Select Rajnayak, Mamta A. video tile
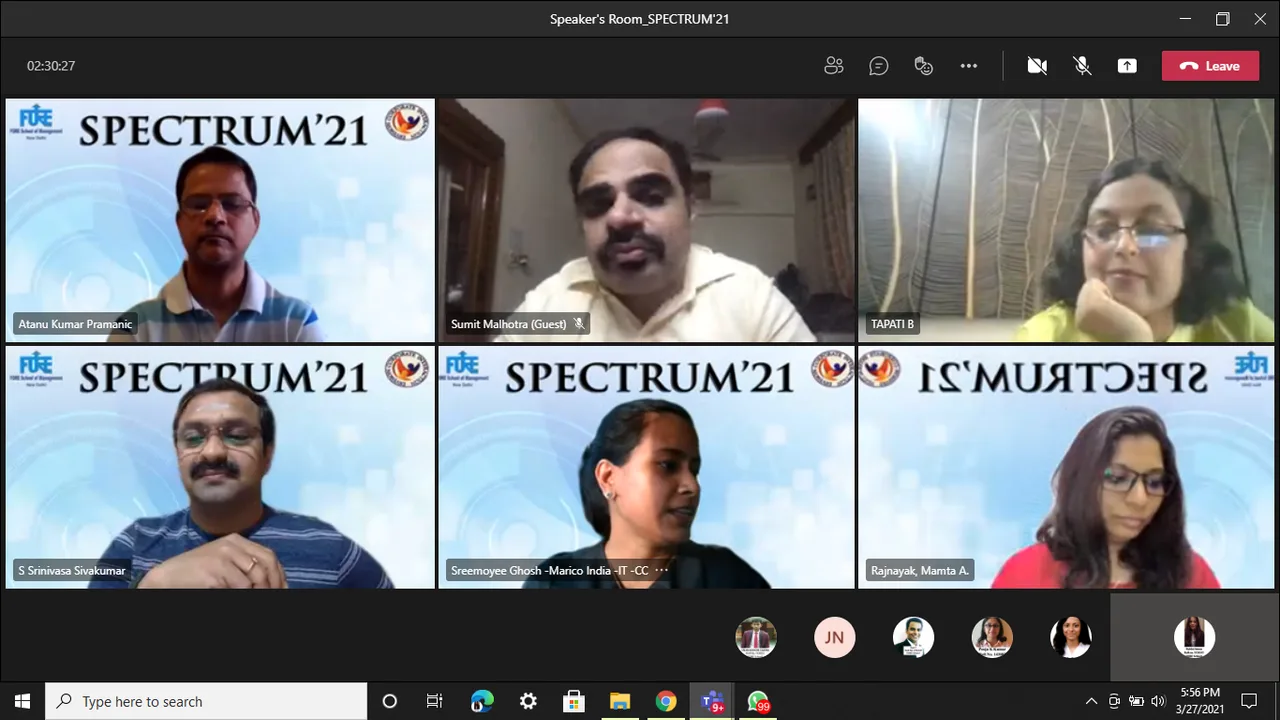Image resolution: width=1280 pixels, height=720 pixels. pos(1066,467)
